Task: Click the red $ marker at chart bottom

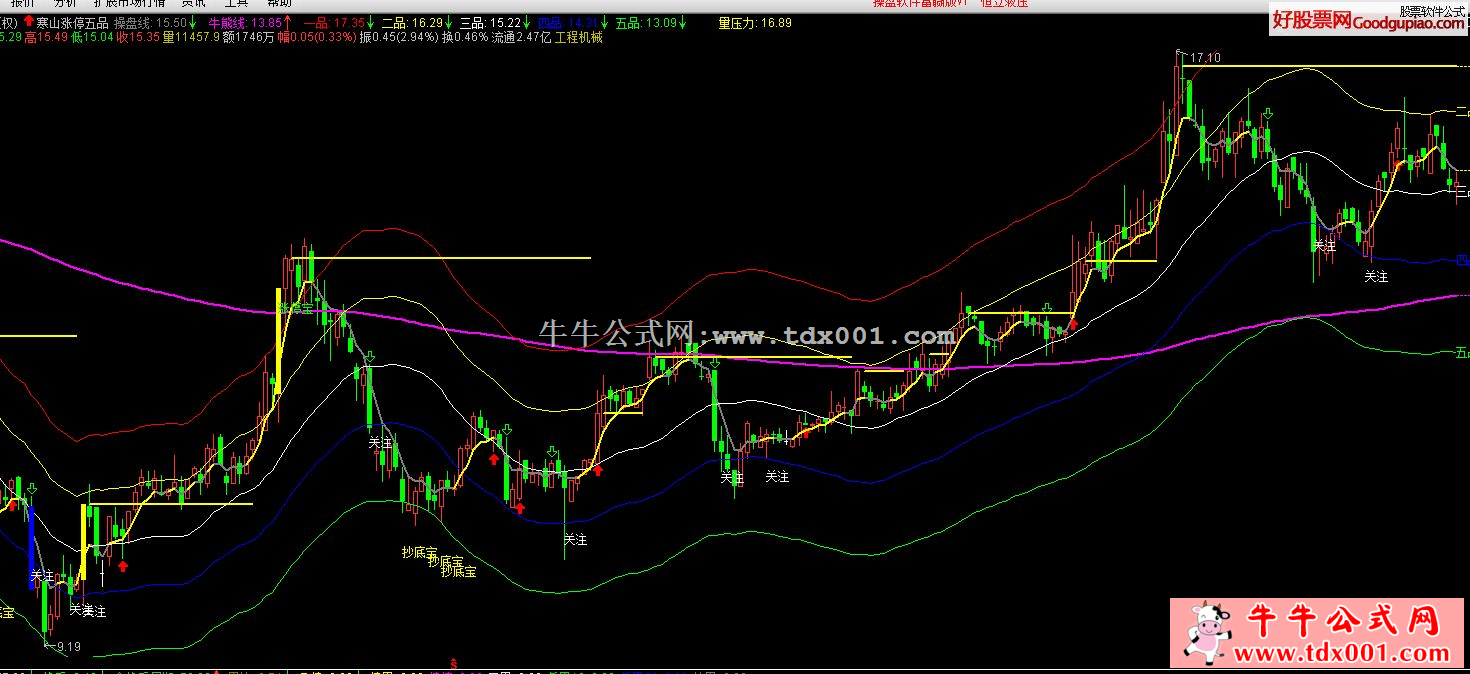Action: (x=455, y=662)
